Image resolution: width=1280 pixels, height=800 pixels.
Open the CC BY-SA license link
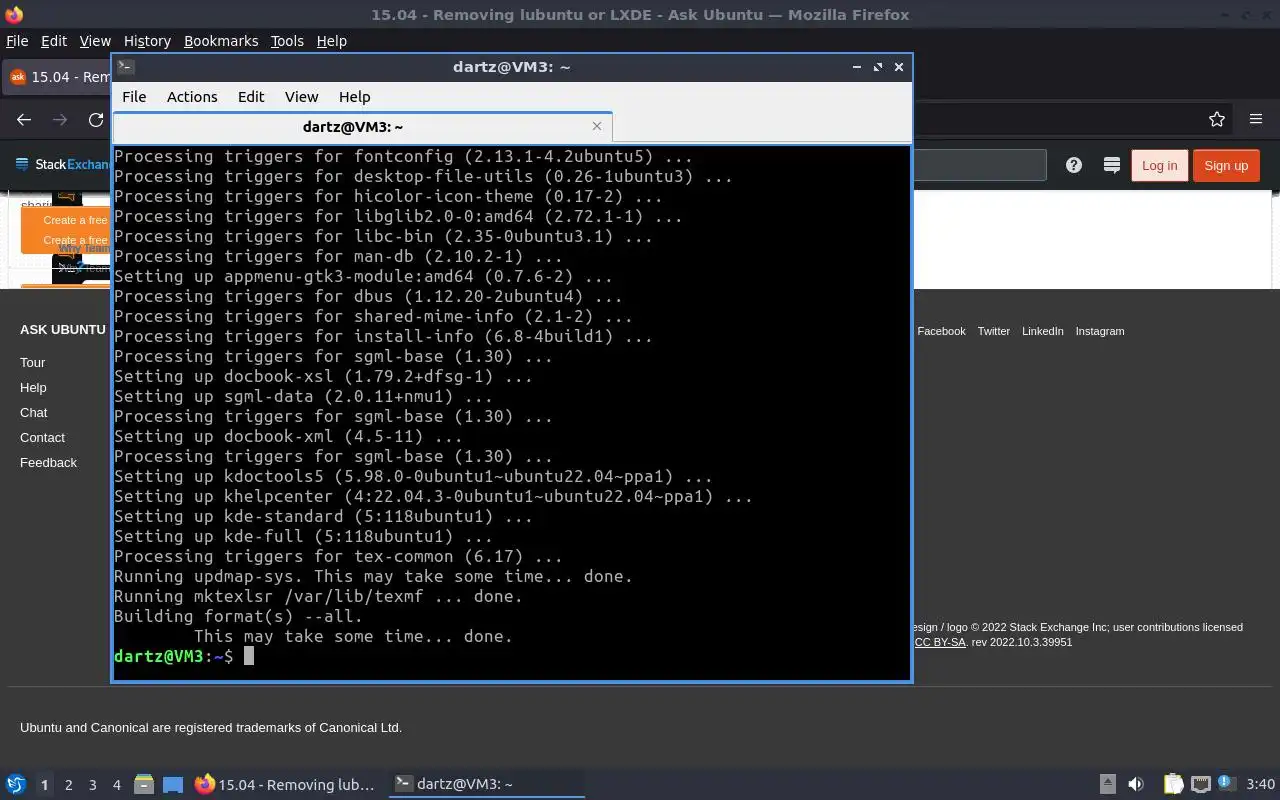tap(940, 642)
